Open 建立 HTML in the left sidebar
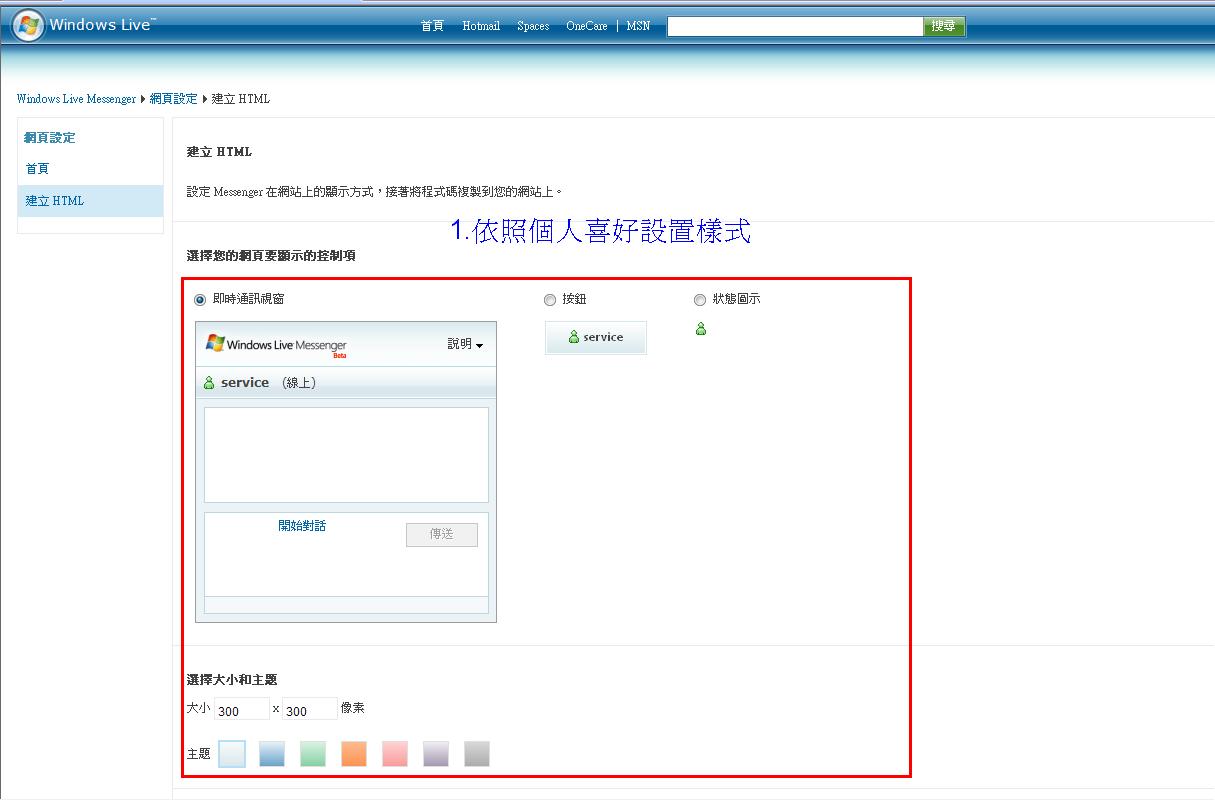This screenshot has height=801, width=1215. 55,201
